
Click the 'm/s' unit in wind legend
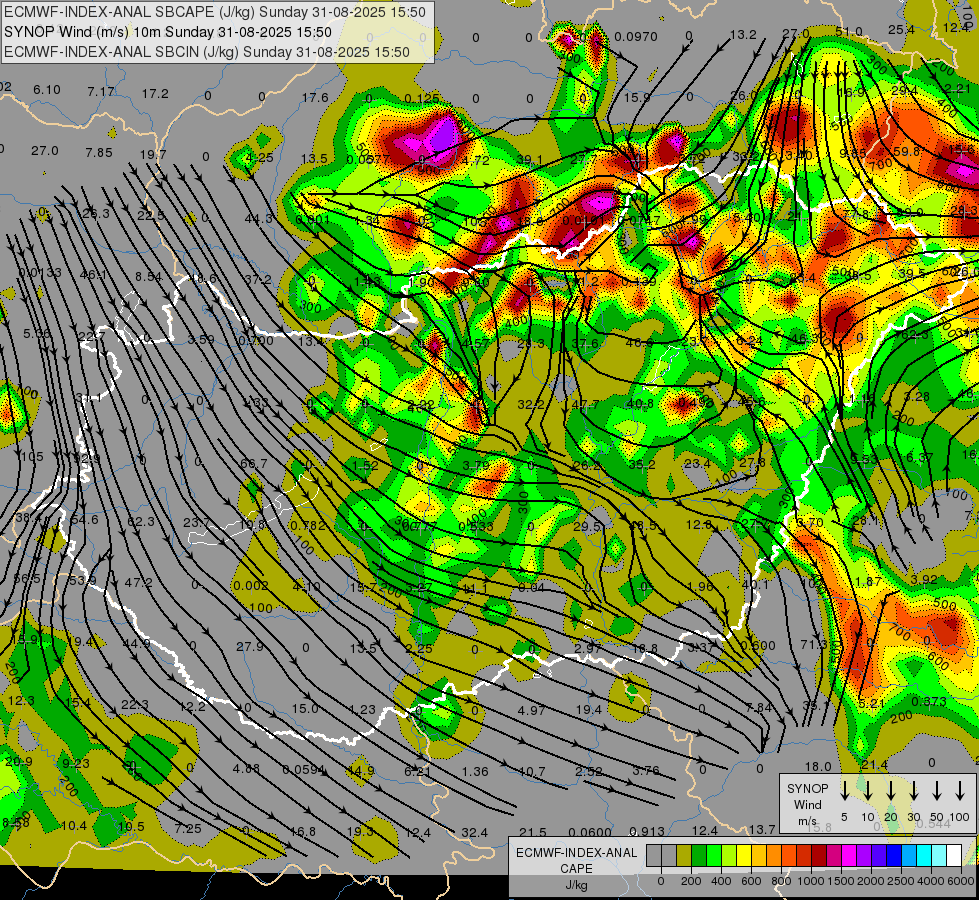click(x=807, y=821)
